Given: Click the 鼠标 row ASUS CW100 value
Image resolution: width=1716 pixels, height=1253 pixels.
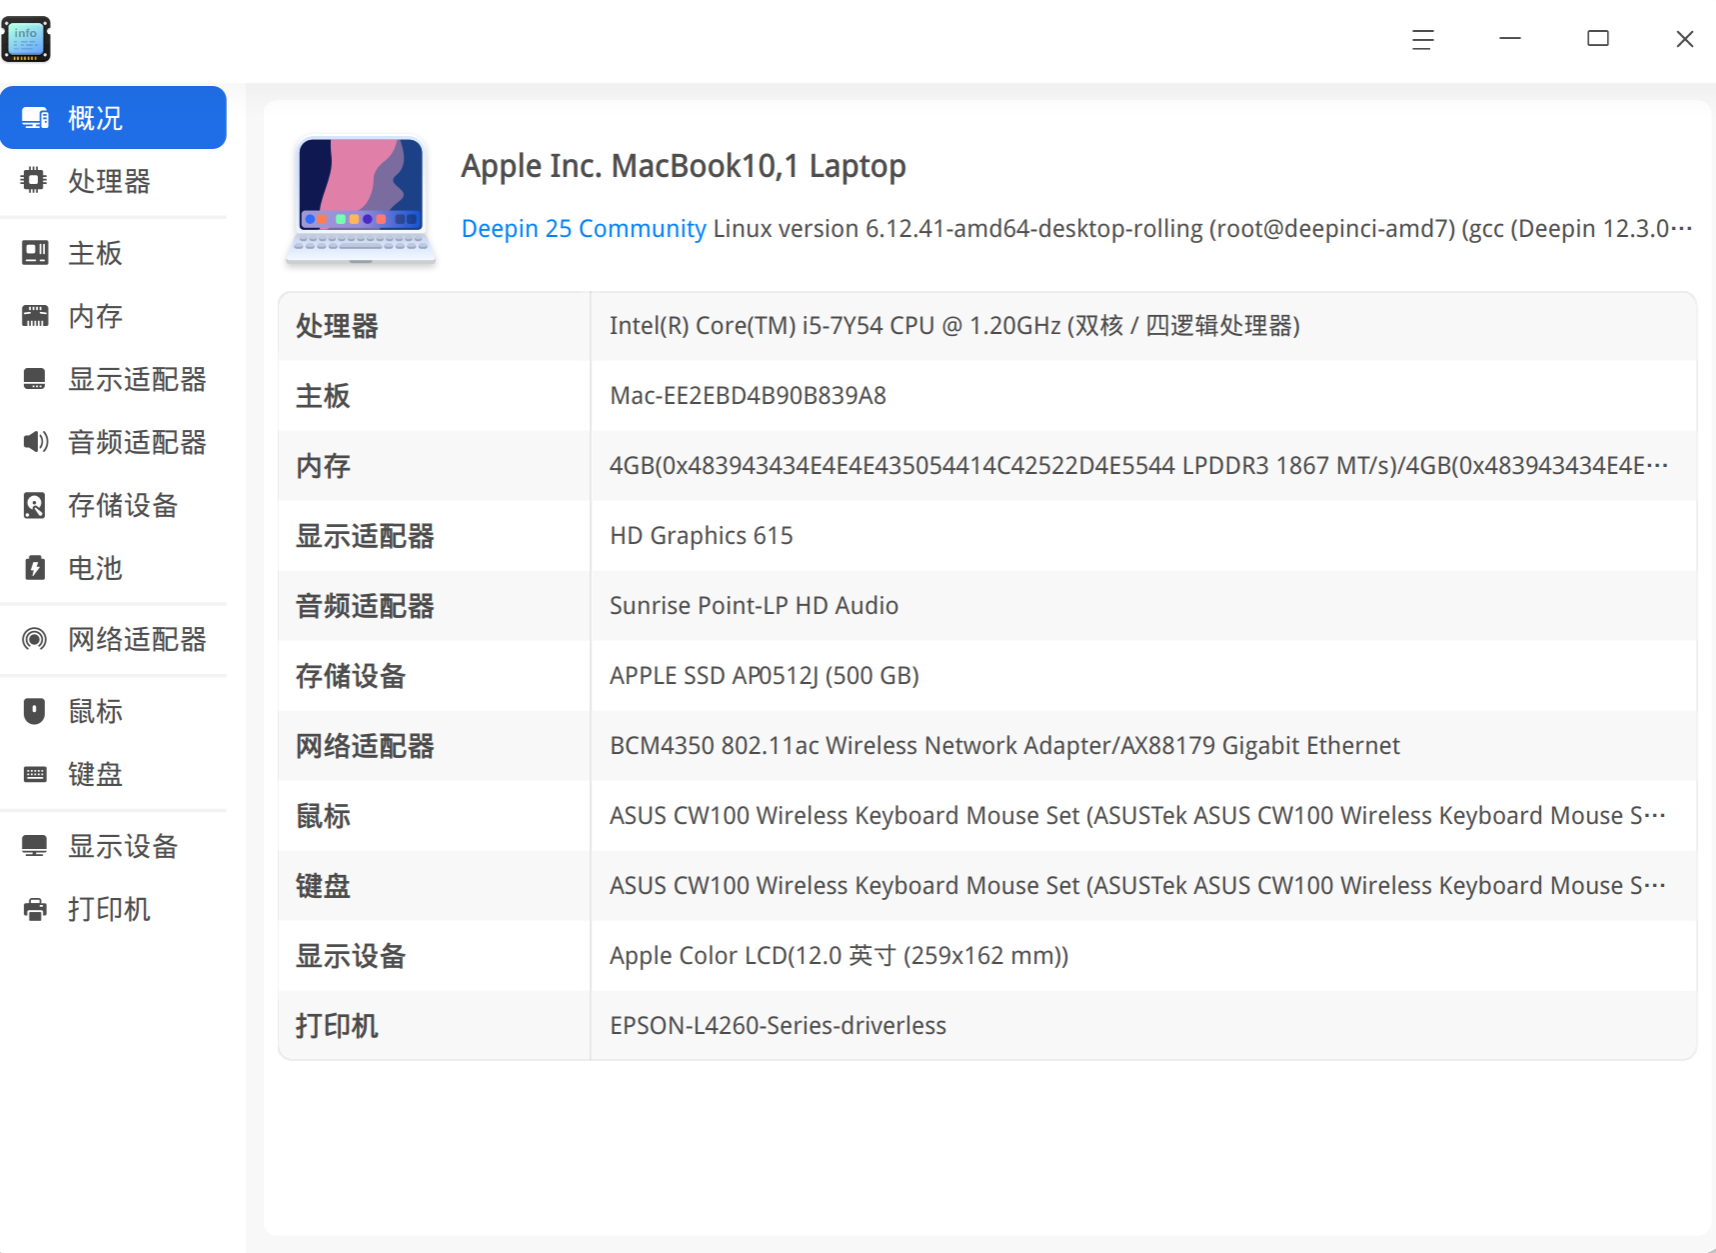Looking at the screenshot, I should click(x=1138, y=816).
